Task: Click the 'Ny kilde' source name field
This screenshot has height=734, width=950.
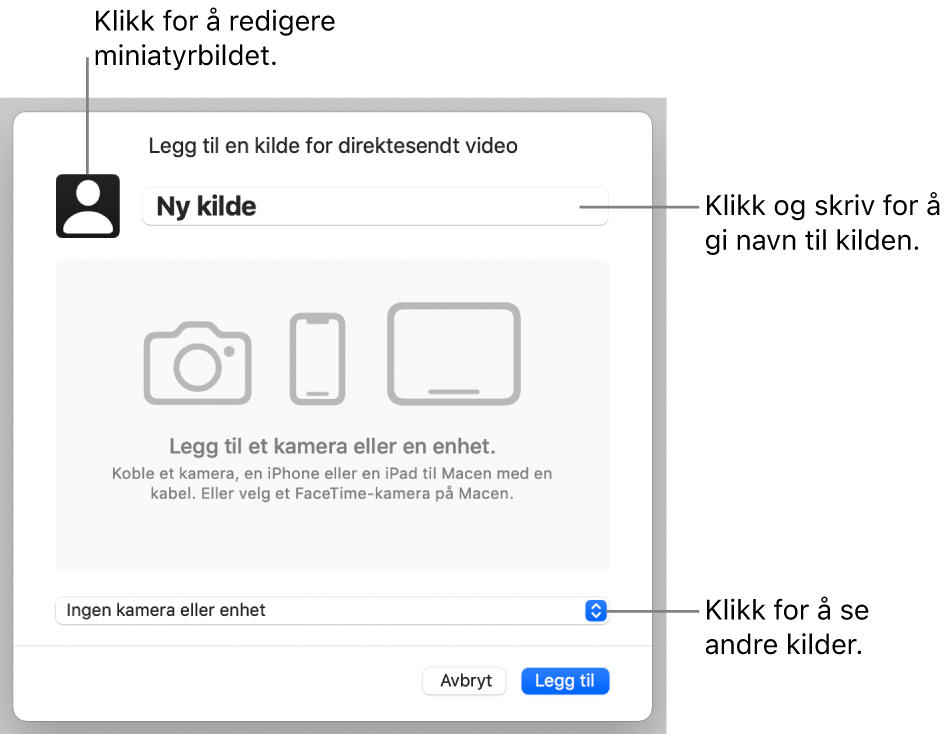Action: point(374,207)
